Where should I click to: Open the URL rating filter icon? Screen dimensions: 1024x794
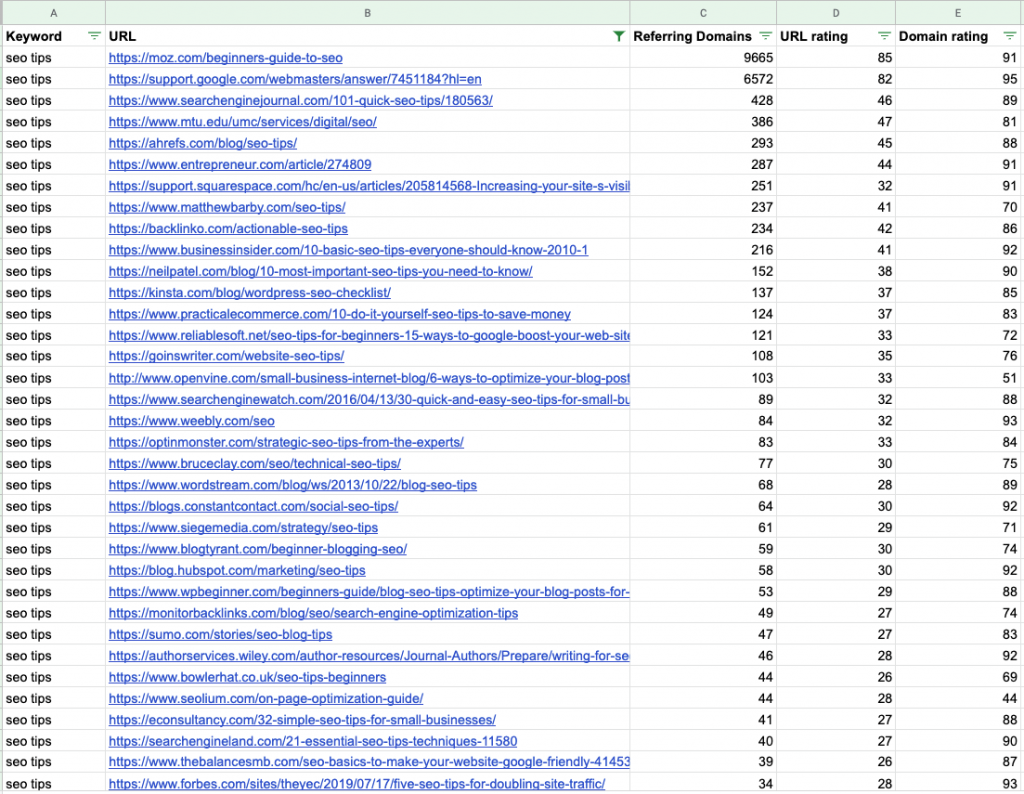(x=884, y=36)
